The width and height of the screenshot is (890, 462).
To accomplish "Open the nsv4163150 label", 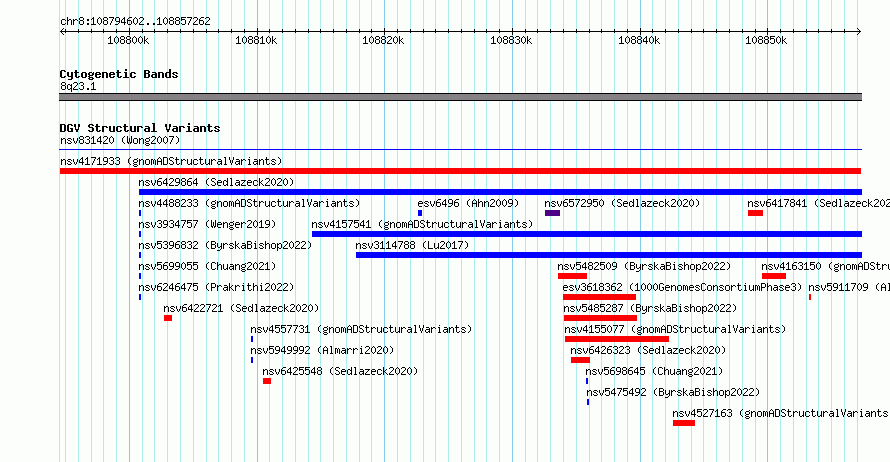I will pyautogui.click(x=825, y=266).
